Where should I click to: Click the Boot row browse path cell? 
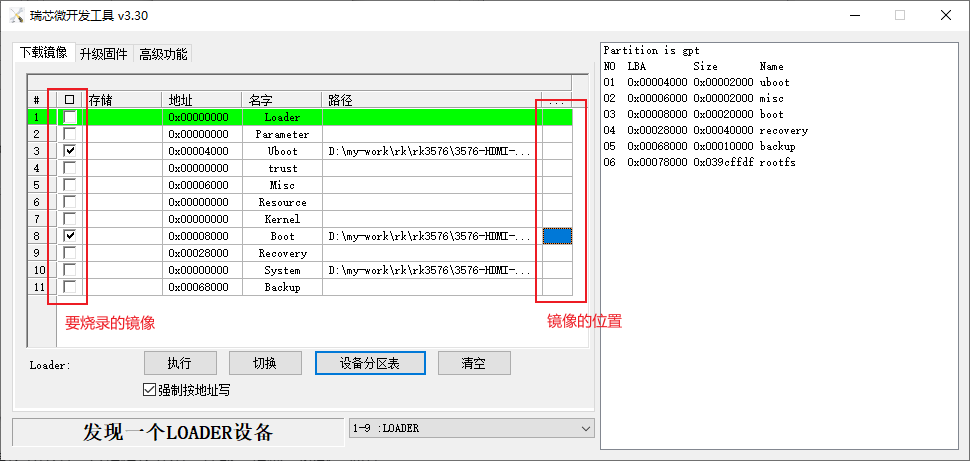pos(557,236)
